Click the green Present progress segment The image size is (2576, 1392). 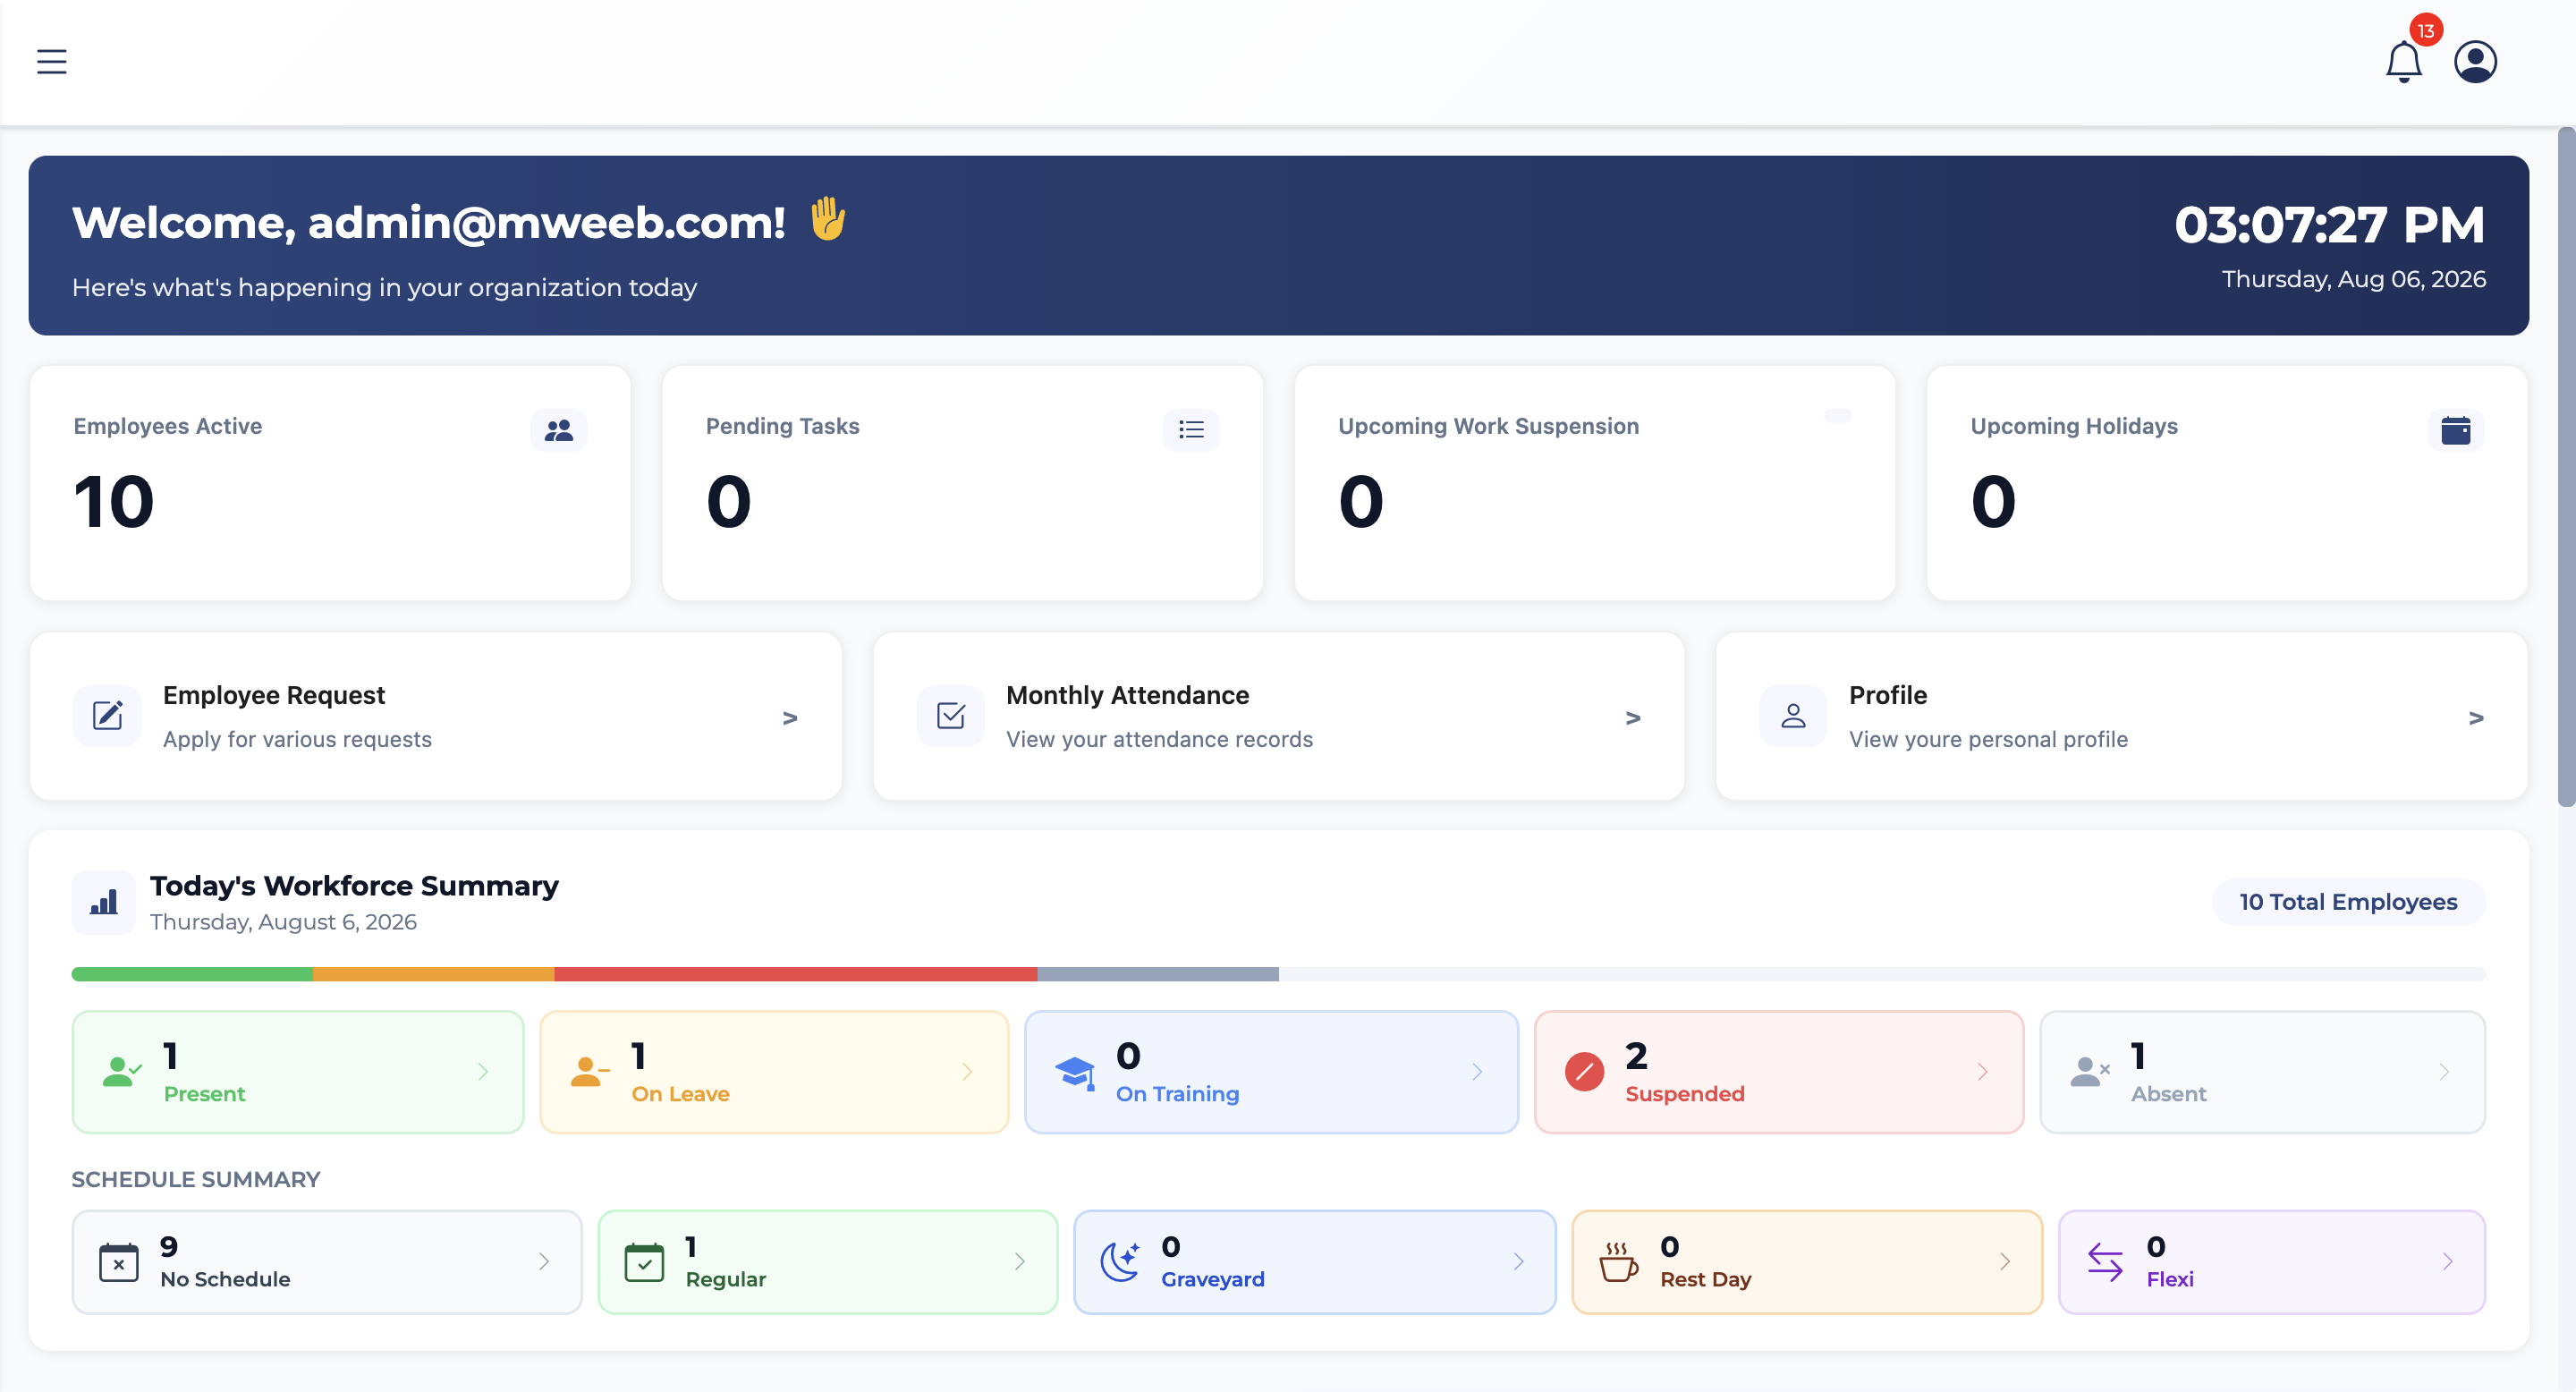click(192, 974)
